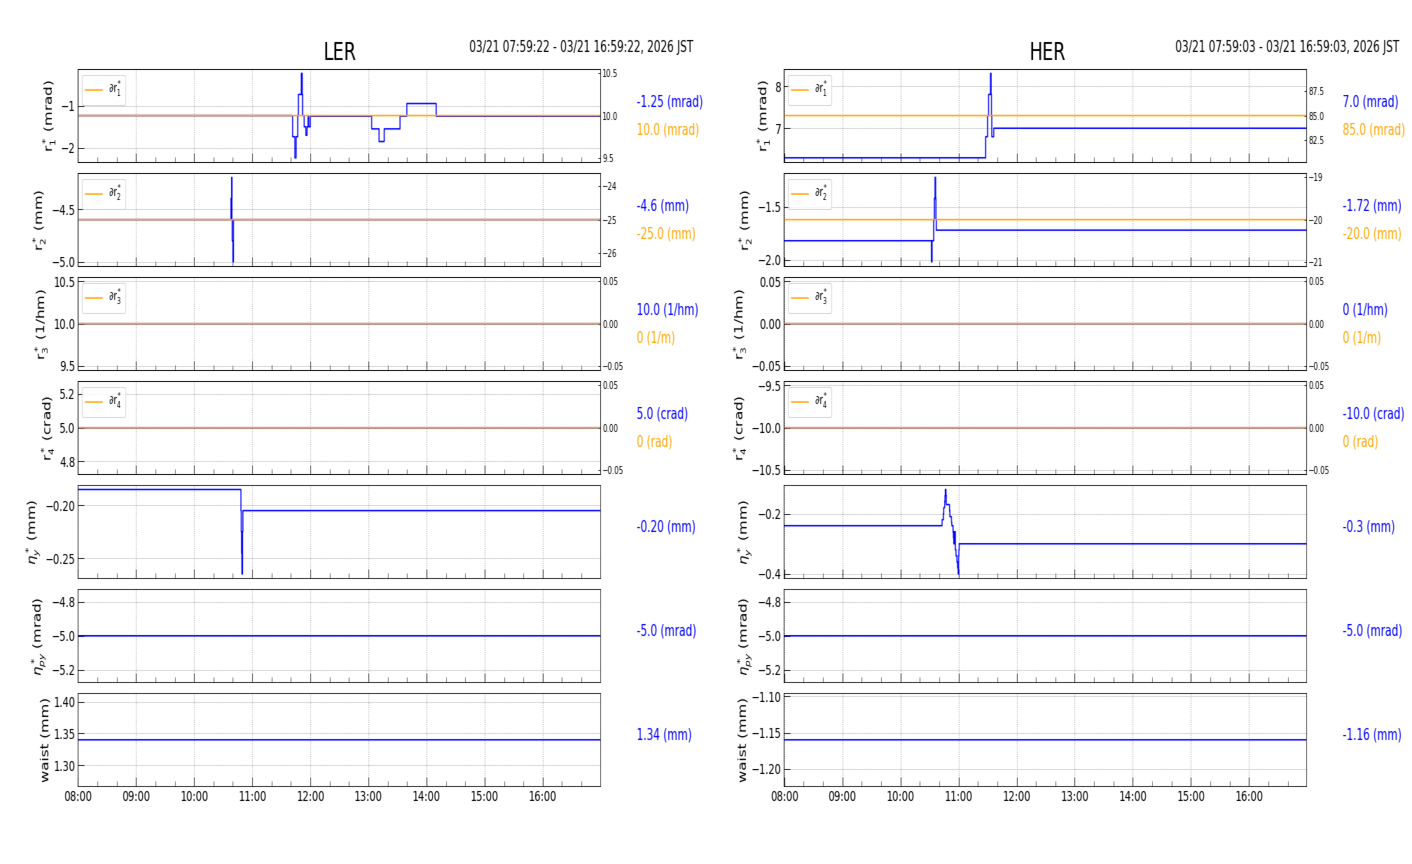Click the HER readout 7.0 (mrad)
The image size is (1412, 864).
pyautogui.click(x=1370, y=102)
